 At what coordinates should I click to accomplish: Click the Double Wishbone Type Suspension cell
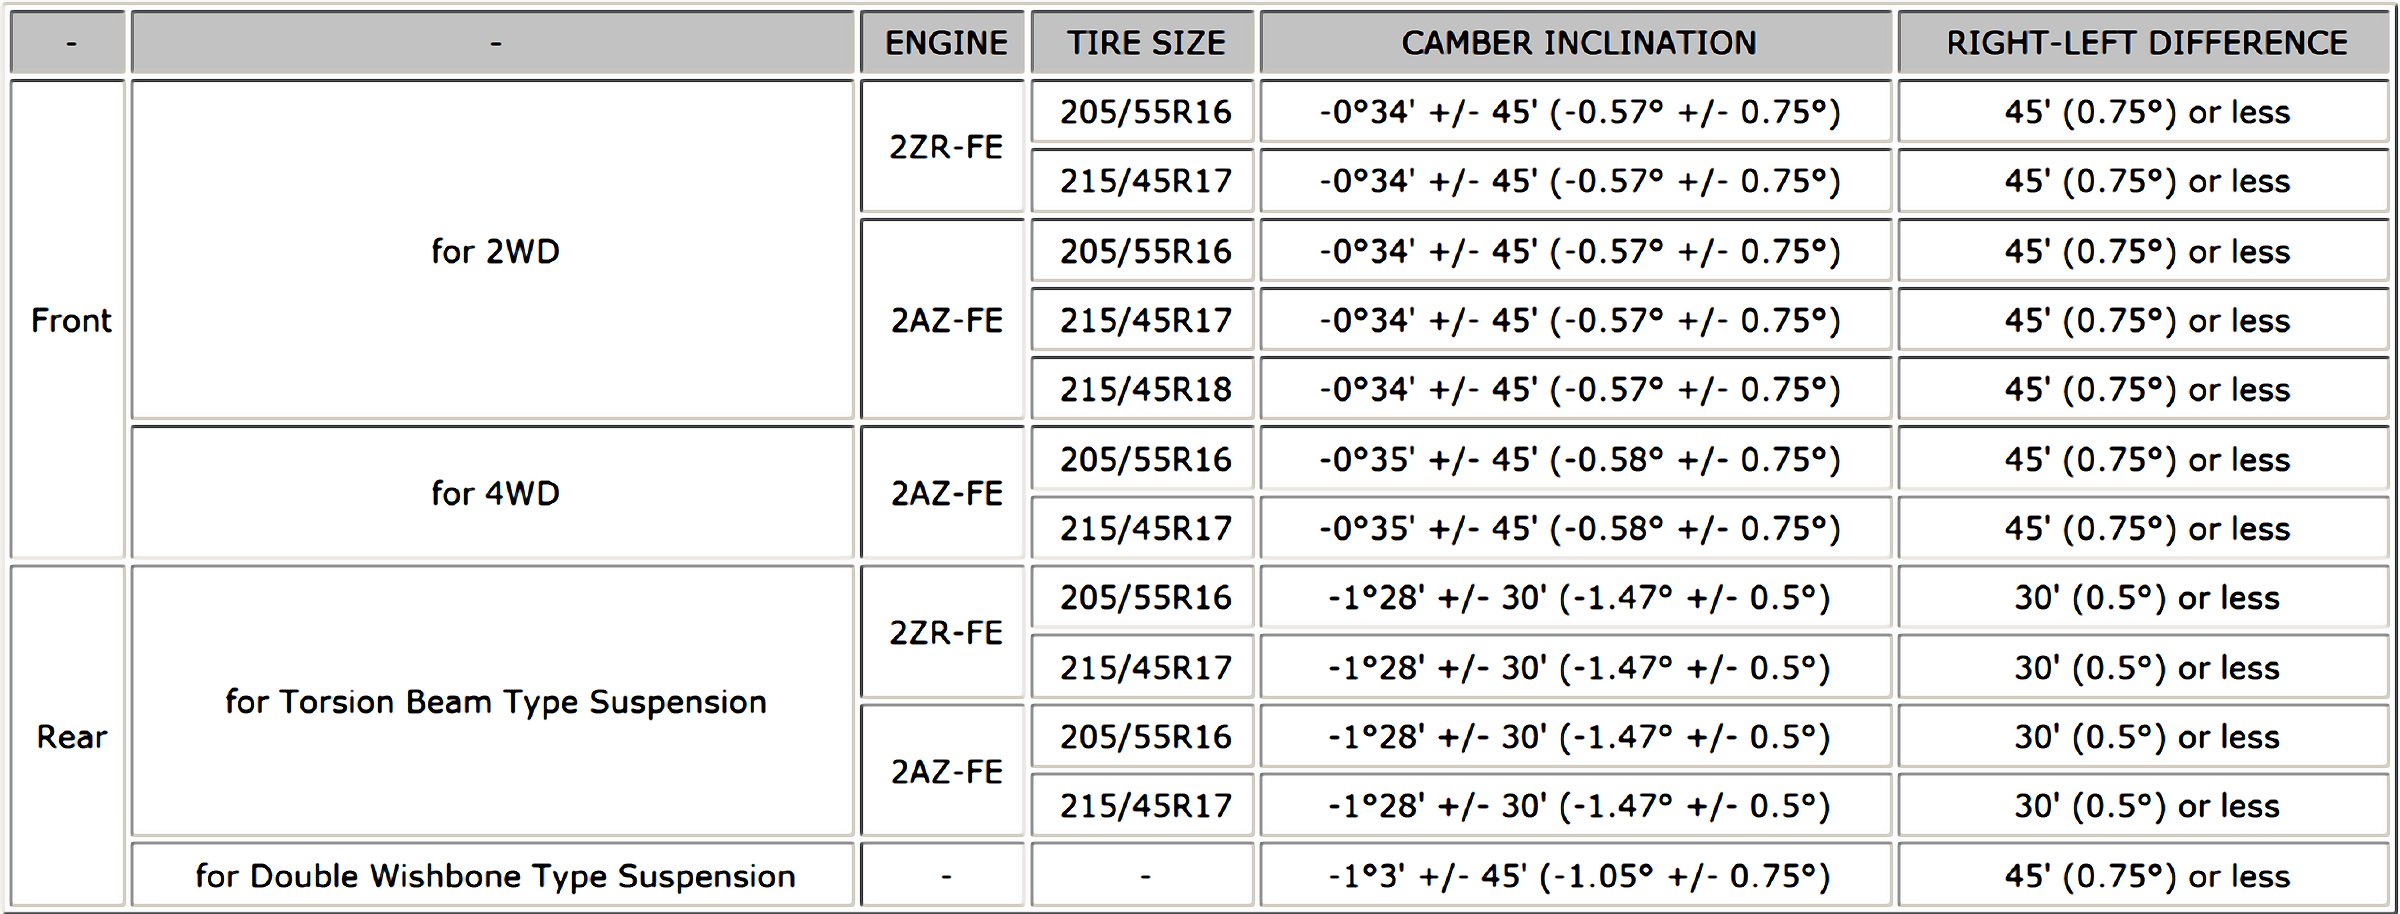(494, 876)
